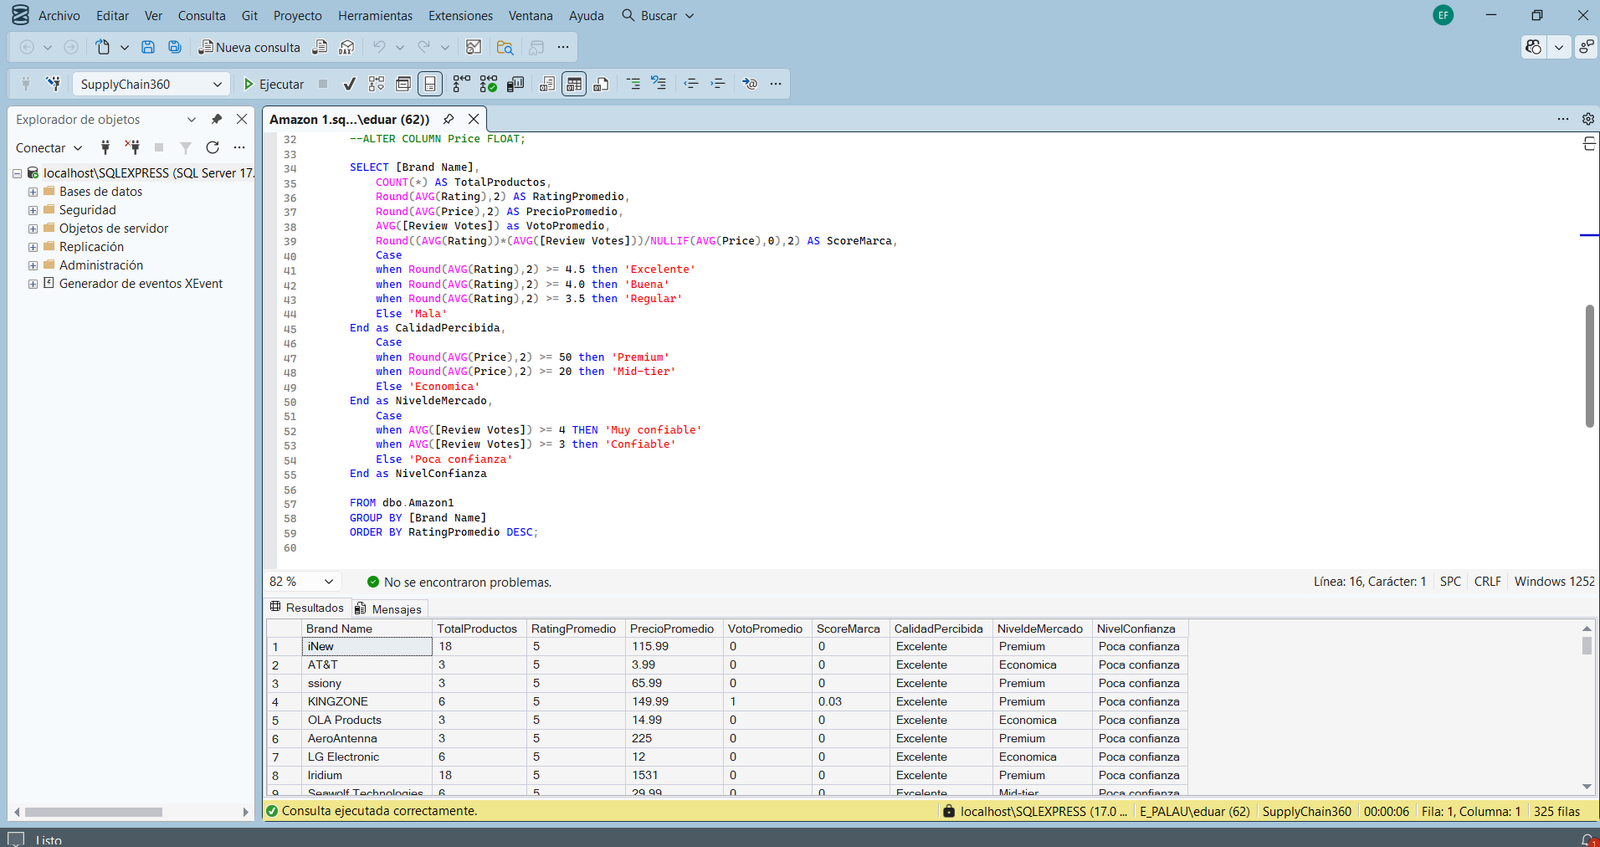
Task: Open the query editor settings gear
Action: click(1588, 119)
